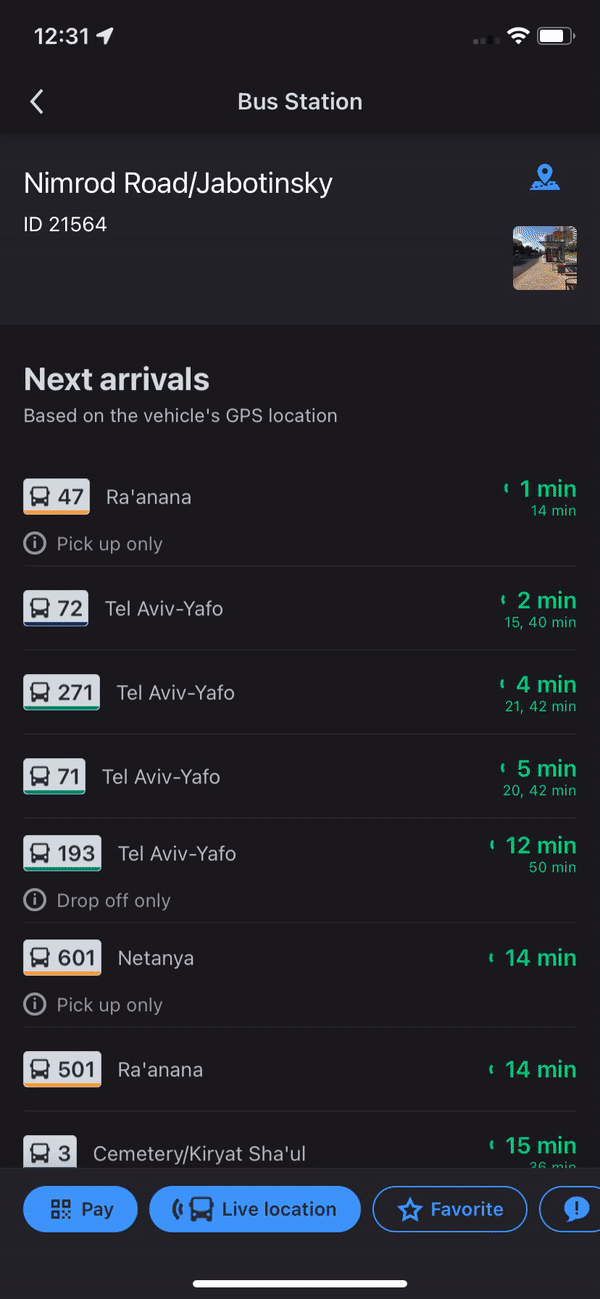Tap info icon under line 601
Viewport: 600px width, 1299px height.
click(x=35, y=1005)
